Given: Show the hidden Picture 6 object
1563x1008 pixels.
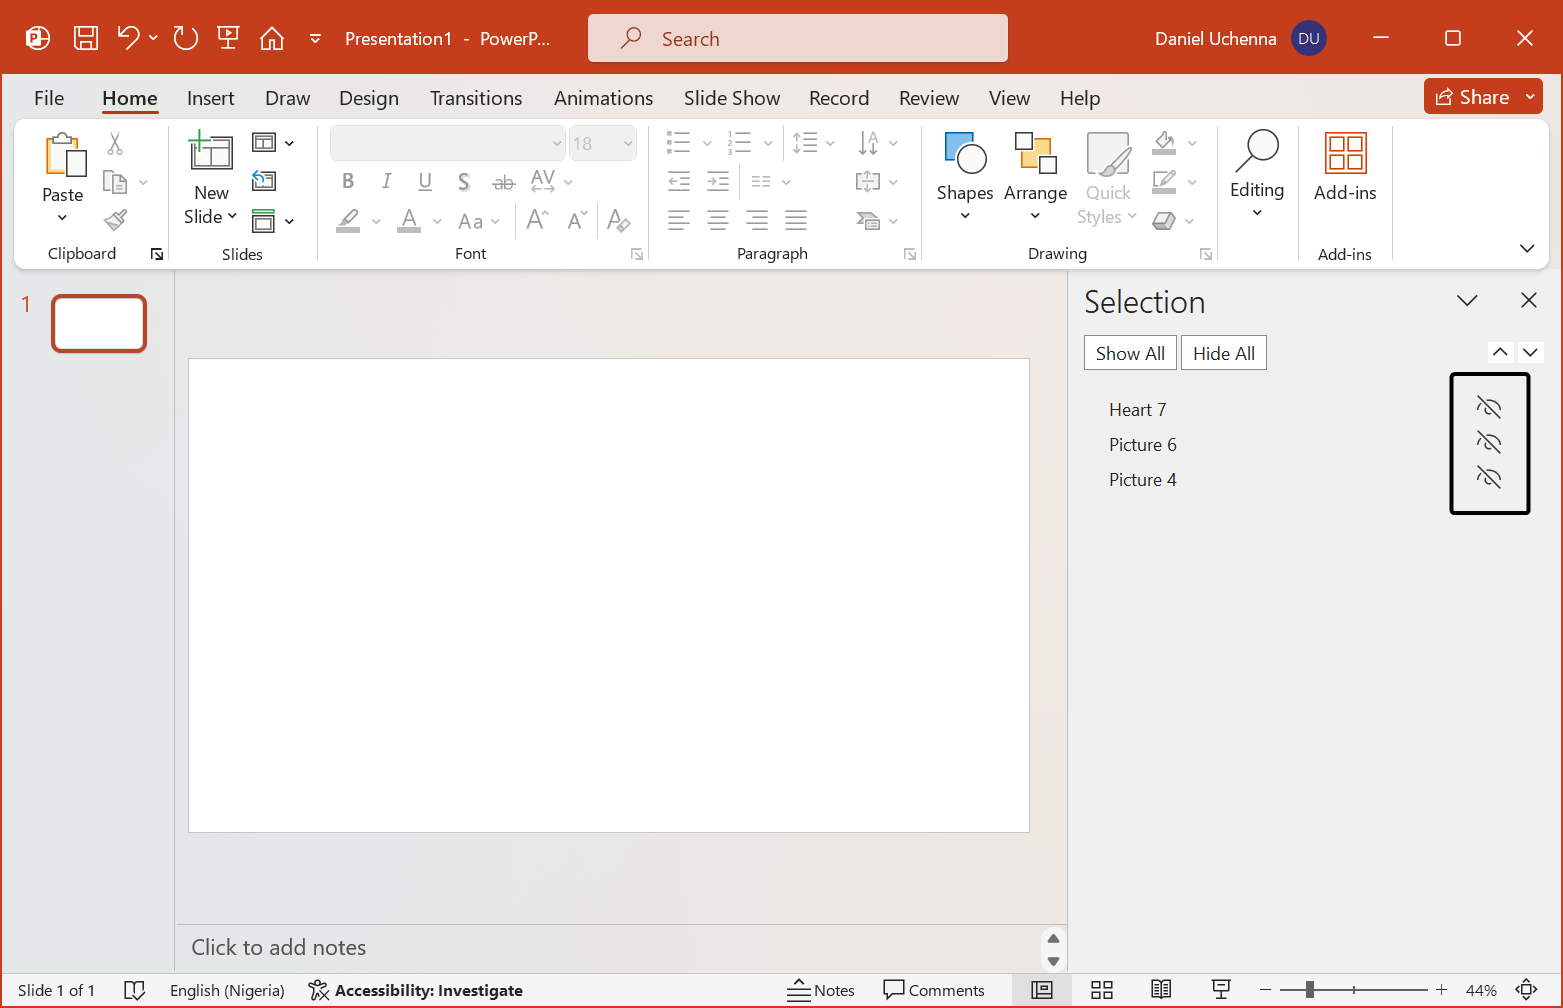Looking at the screenshot, I should tap(1489, 443).
